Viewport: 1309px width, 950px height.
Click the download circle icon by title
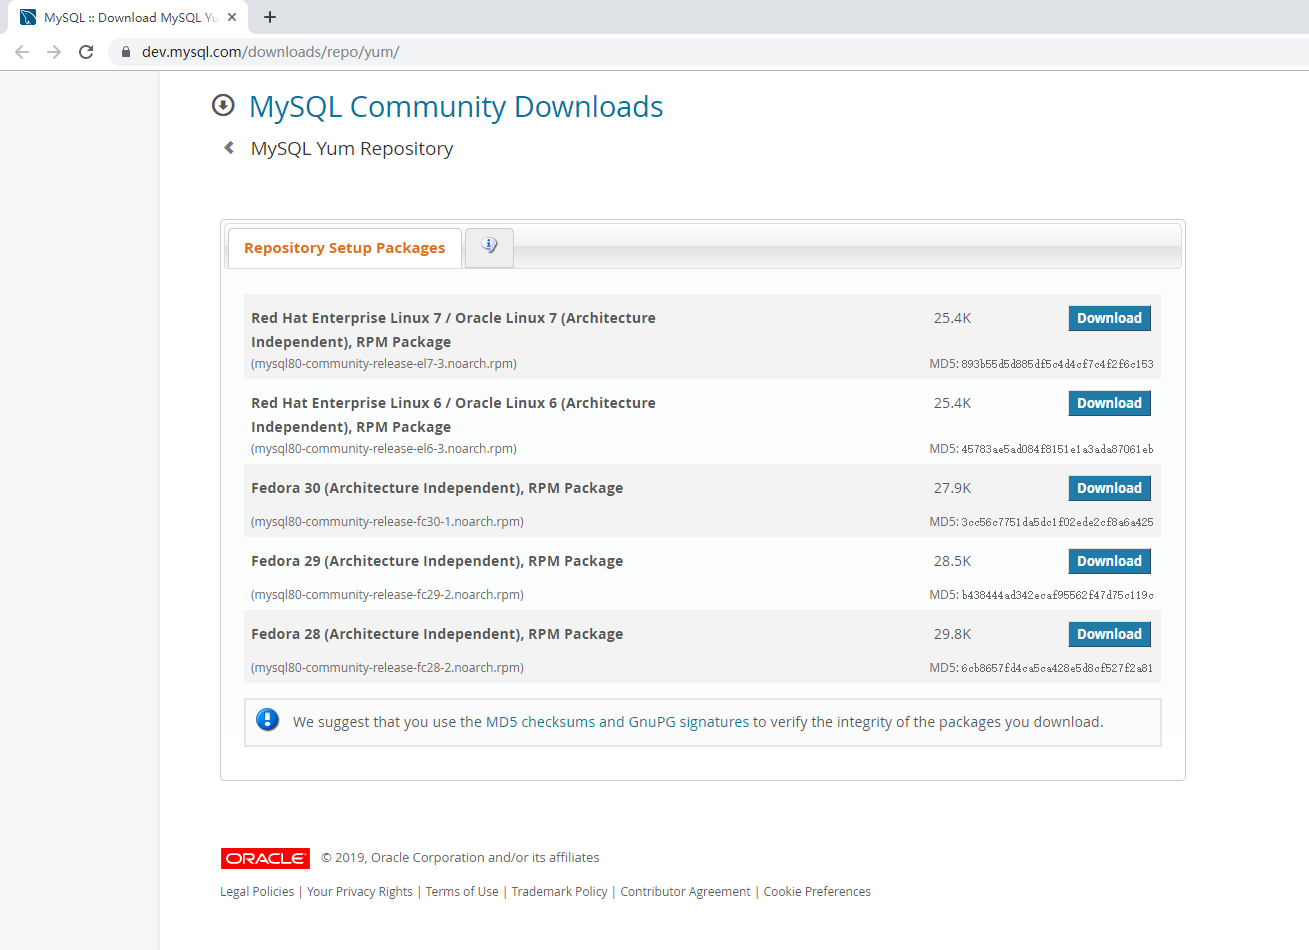pyautogui.click(x=223, y=105)
